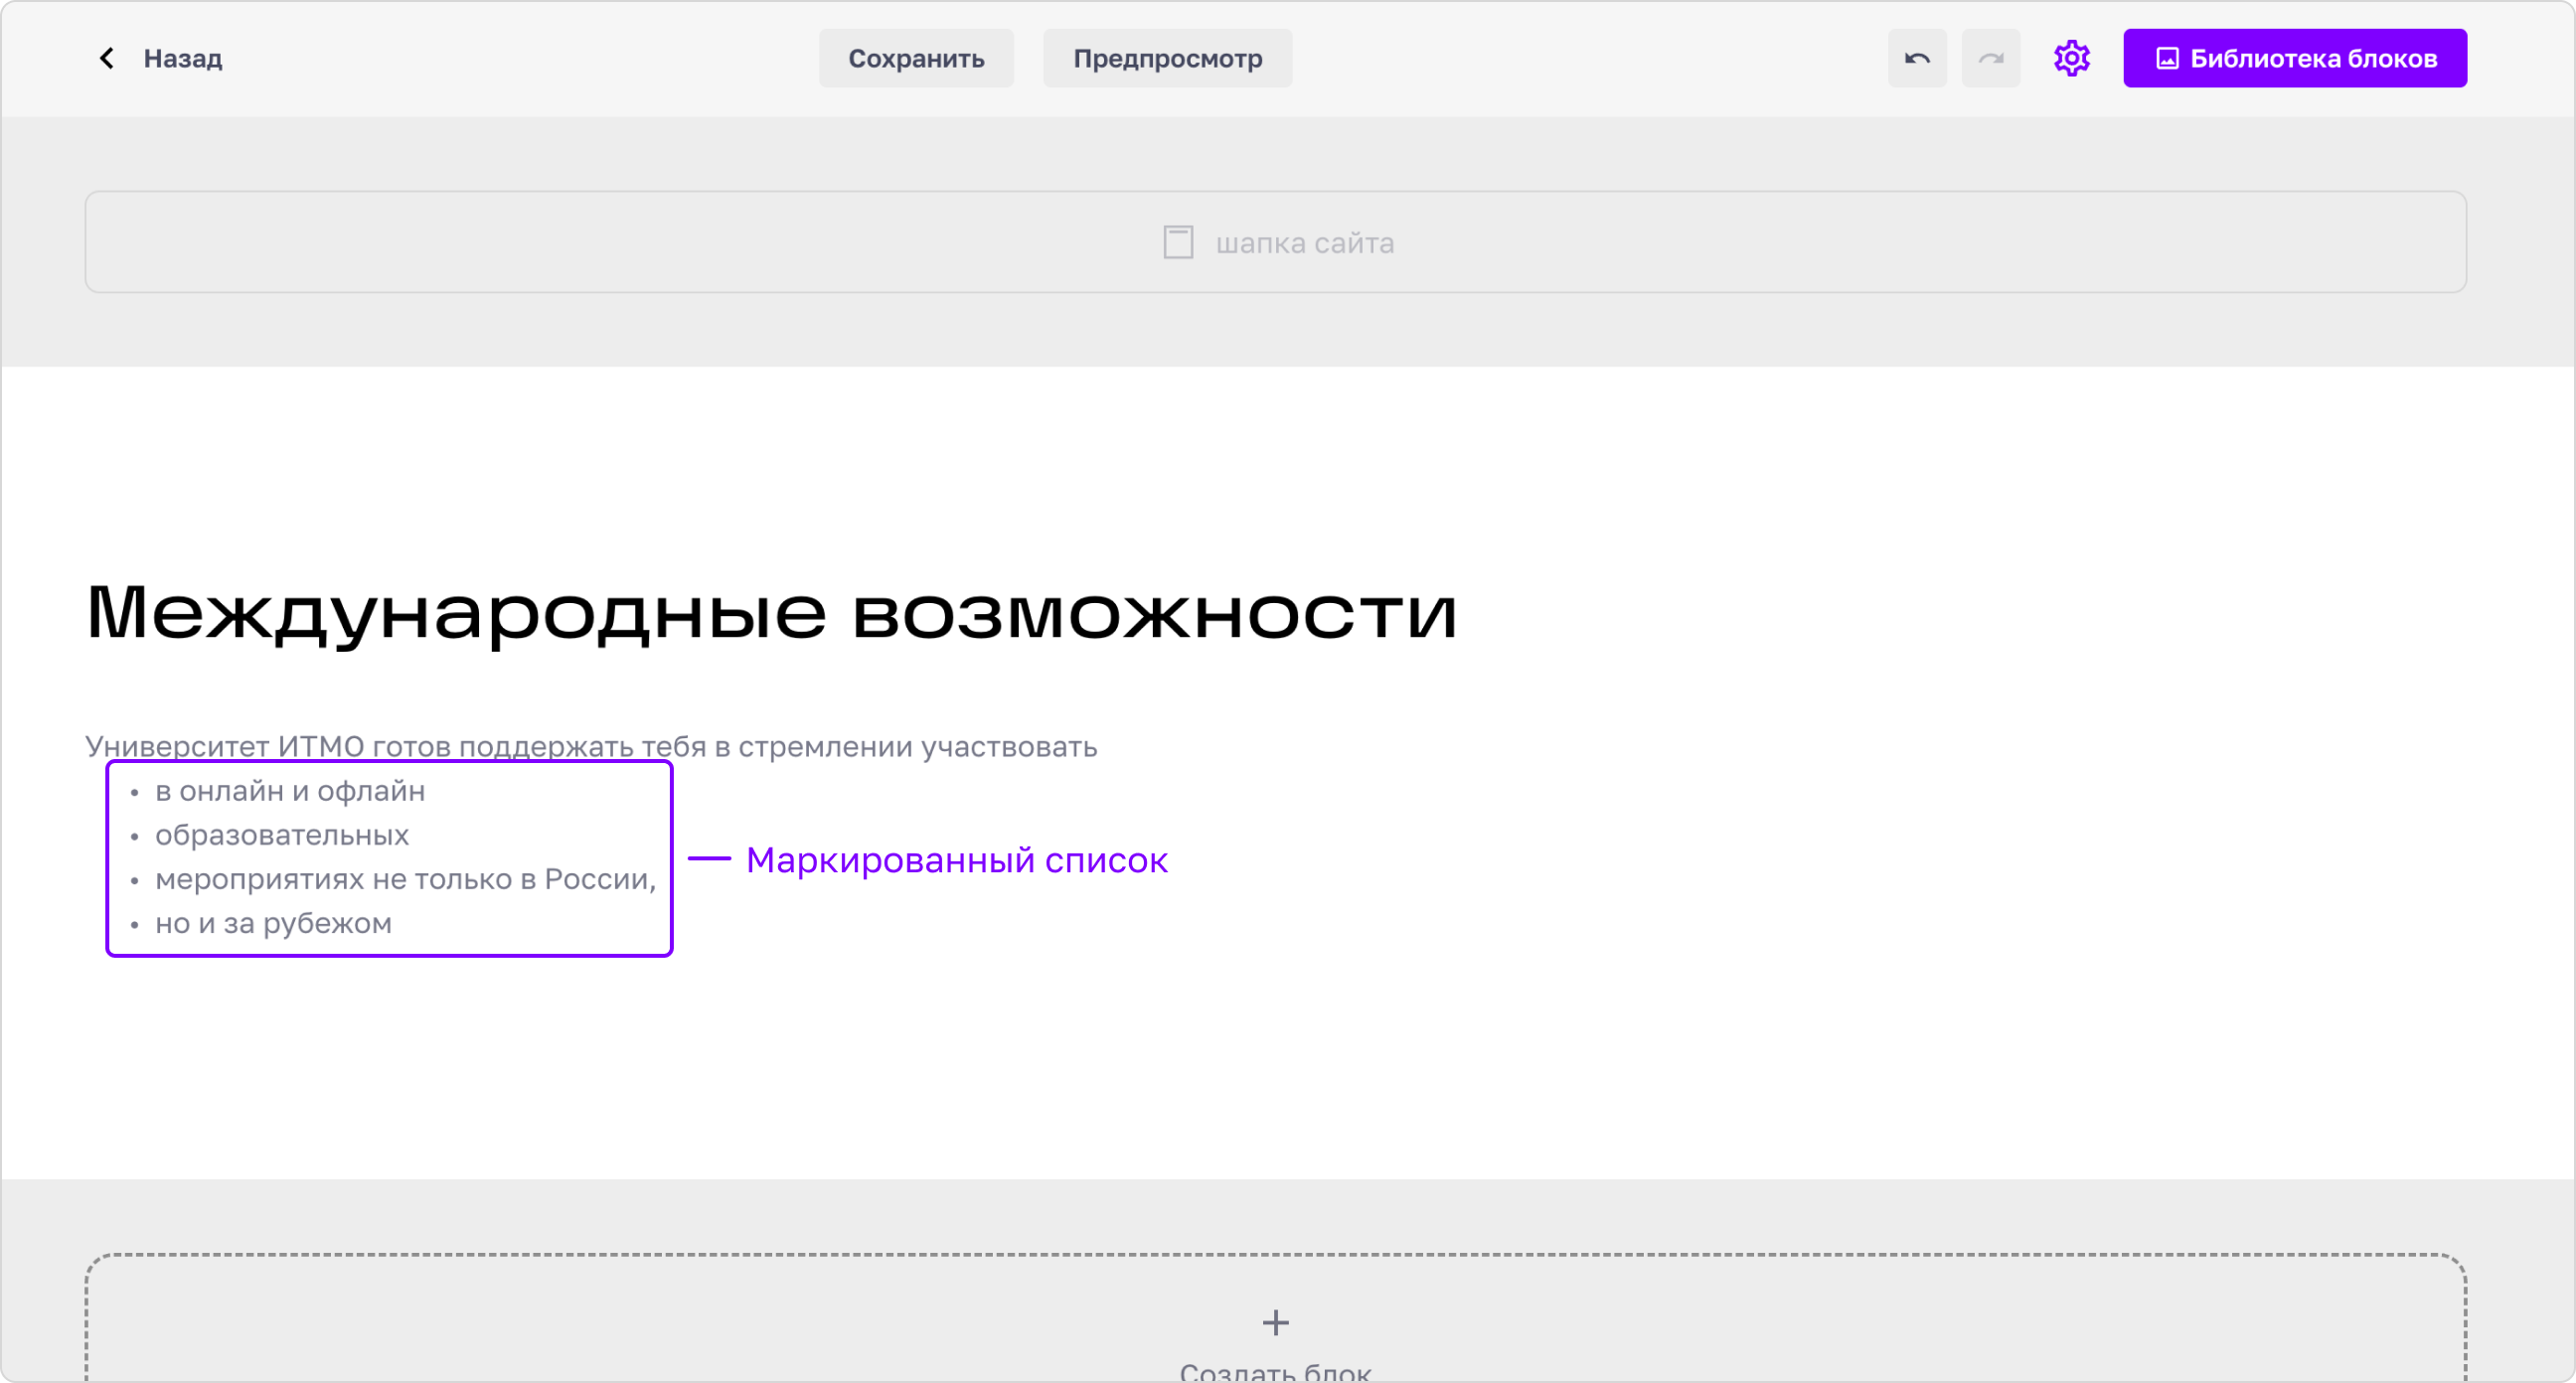Click list item мероприятиях не только в России
The height and width of the screenshot is (1383, 2576).
(x=405, y=879)
